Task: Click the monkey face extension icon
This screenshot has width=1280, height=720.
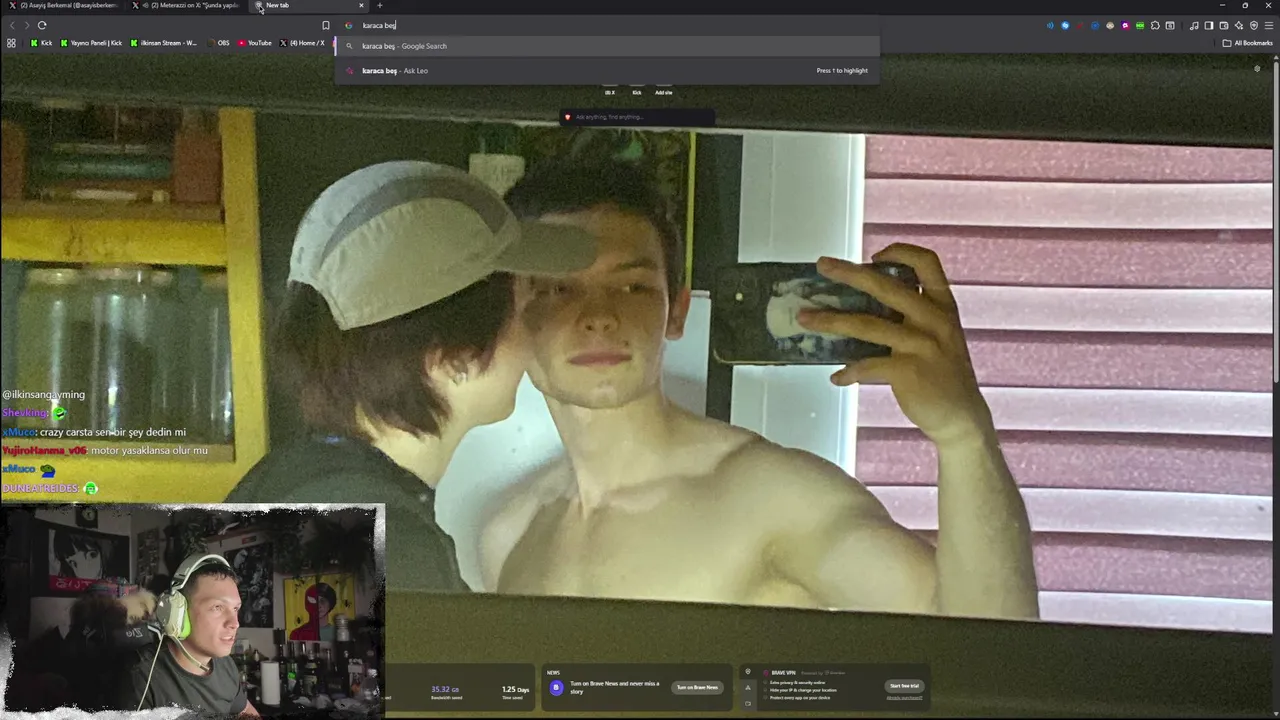Action: coord(1110,25)
